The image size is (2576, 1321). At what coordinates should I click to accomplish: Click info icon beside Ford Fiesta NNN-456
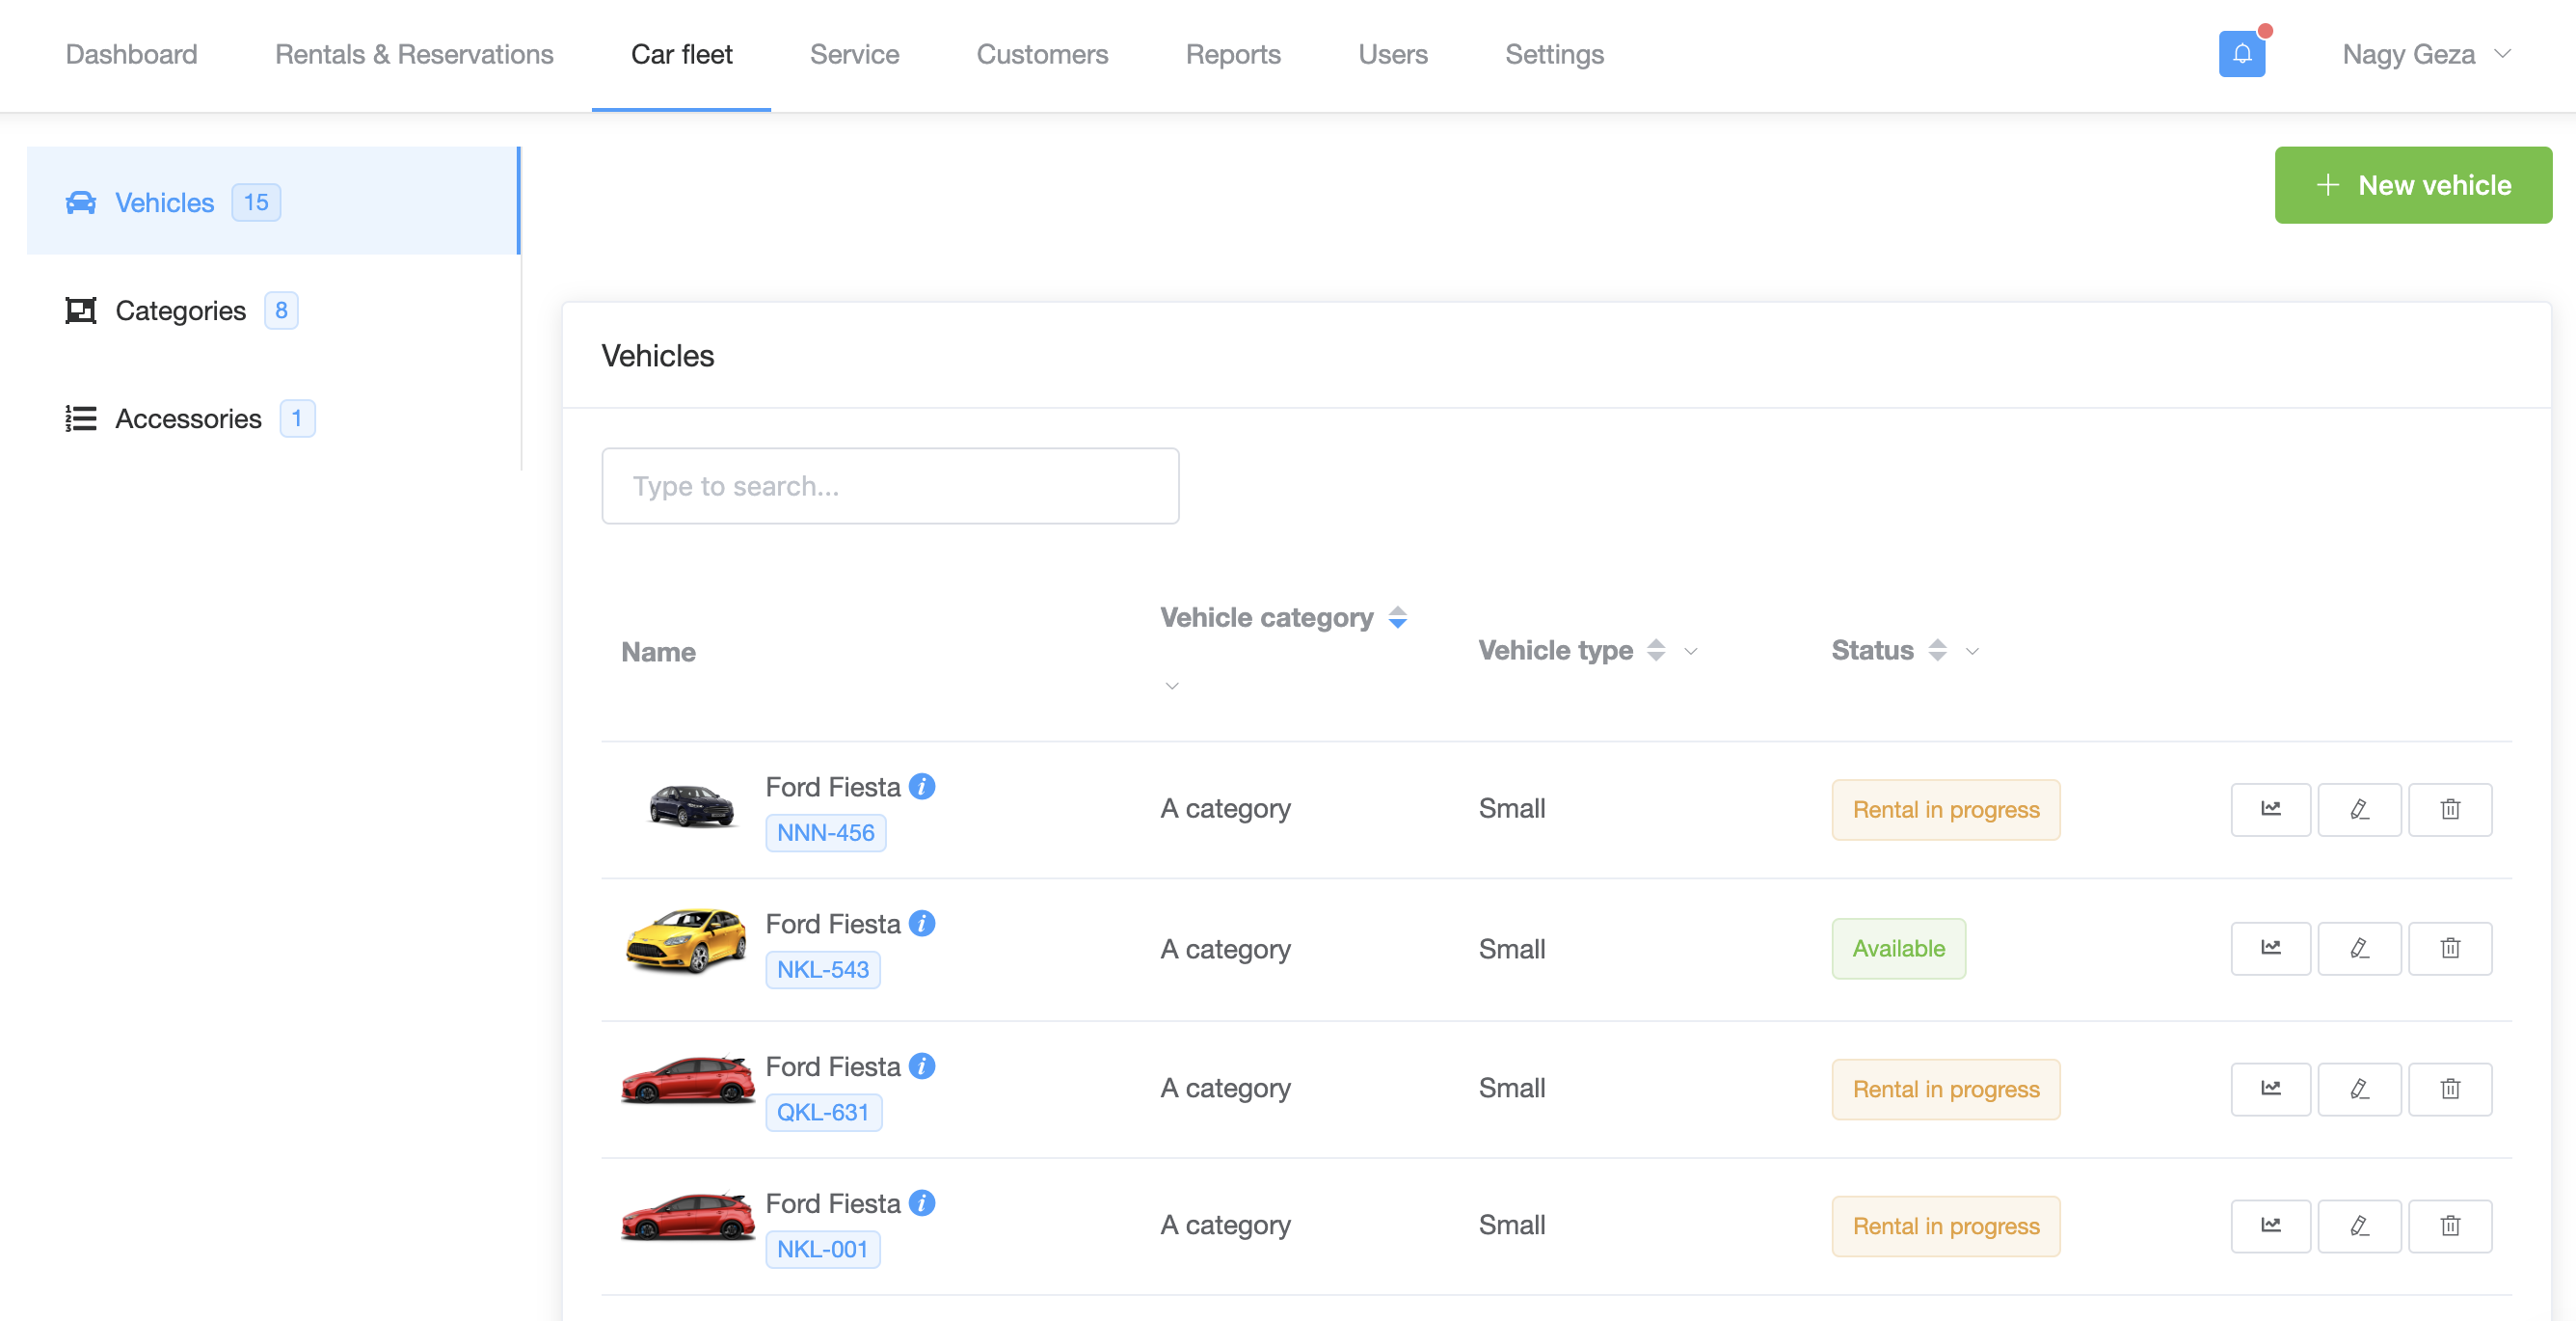[922, 787]
